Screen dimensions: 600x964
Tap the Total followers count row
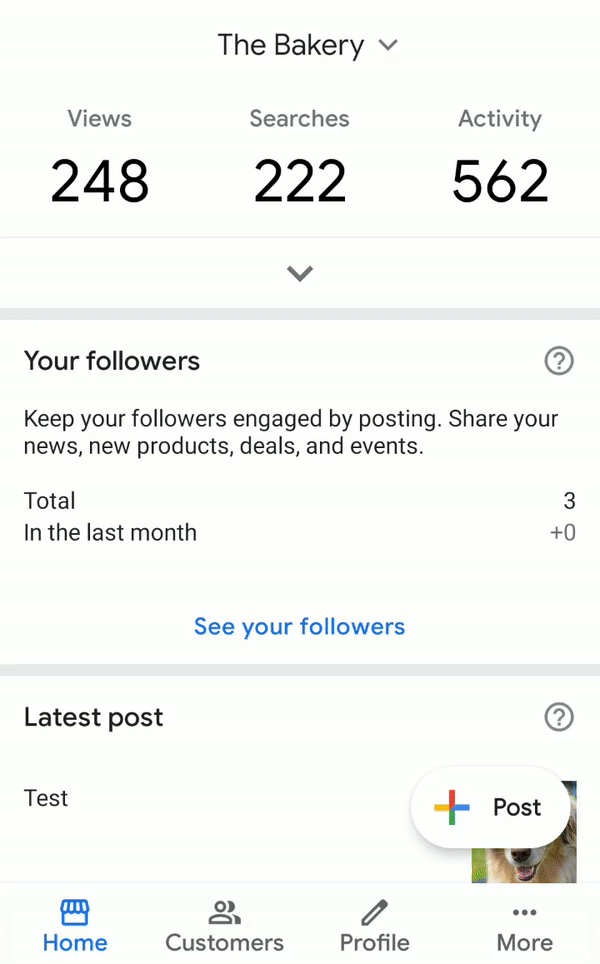pyautogui.click(x=300, y=501)
